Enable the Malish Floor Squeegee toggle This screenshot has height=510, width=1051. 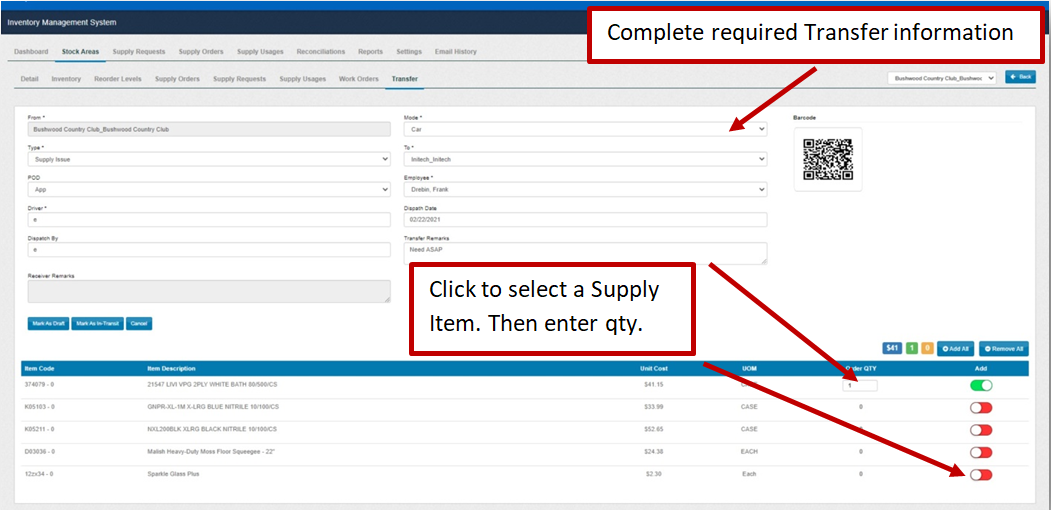[981, 452]
